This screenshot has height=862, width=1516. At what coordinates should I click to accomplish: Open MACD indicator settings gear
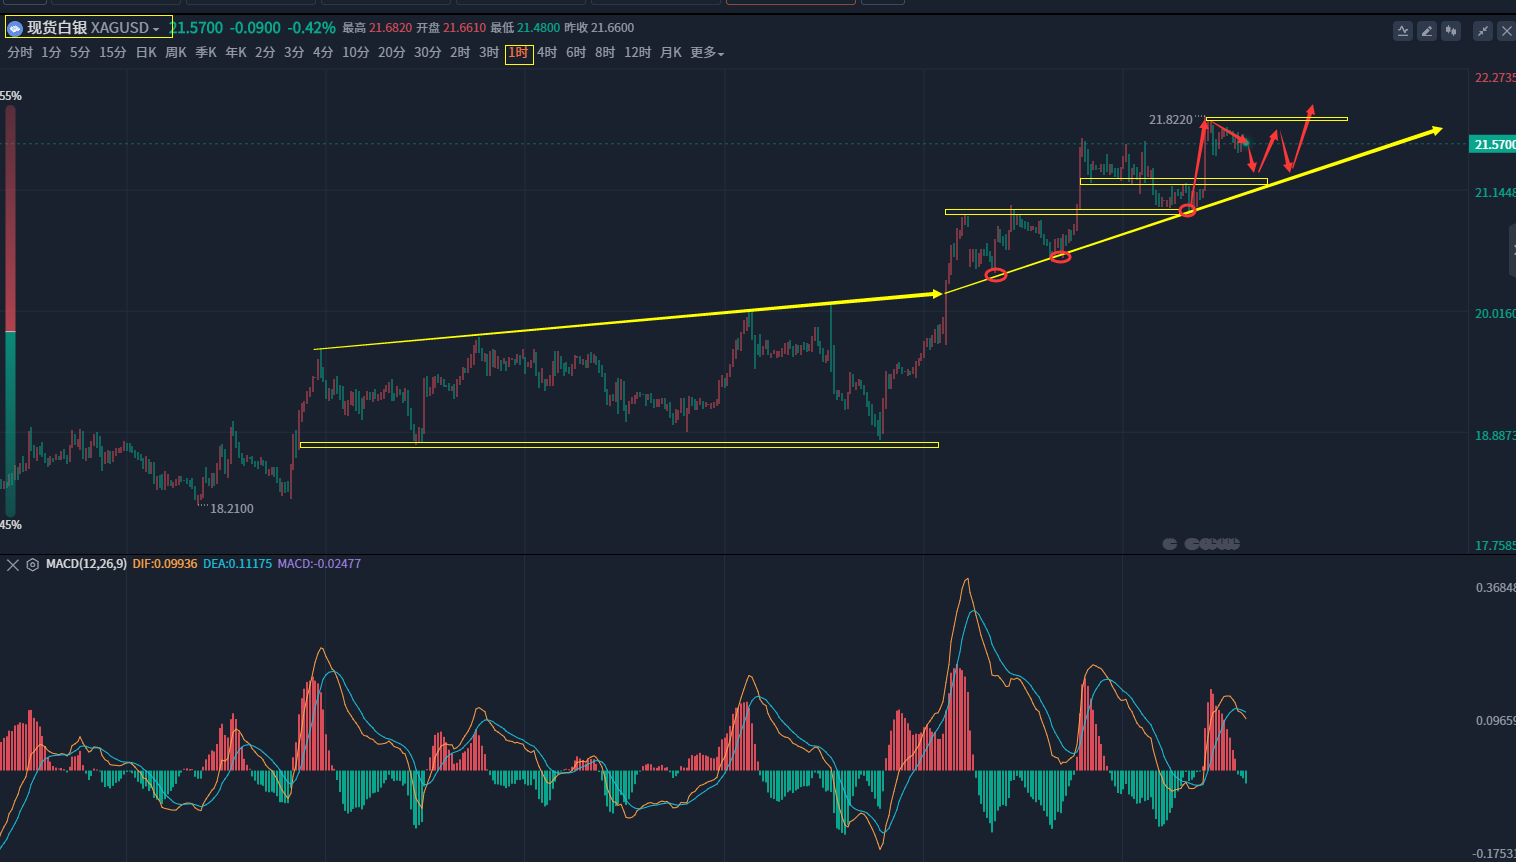click(33, 565)
